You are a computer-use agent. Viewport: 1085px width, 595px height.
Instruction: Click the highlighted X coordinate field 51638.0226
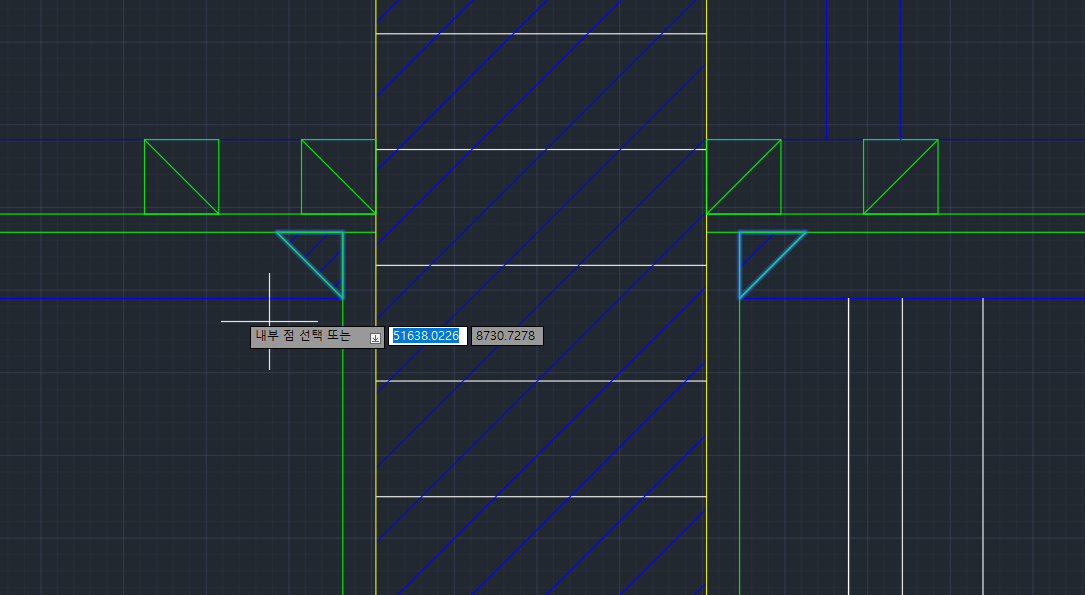click(428, 336)
